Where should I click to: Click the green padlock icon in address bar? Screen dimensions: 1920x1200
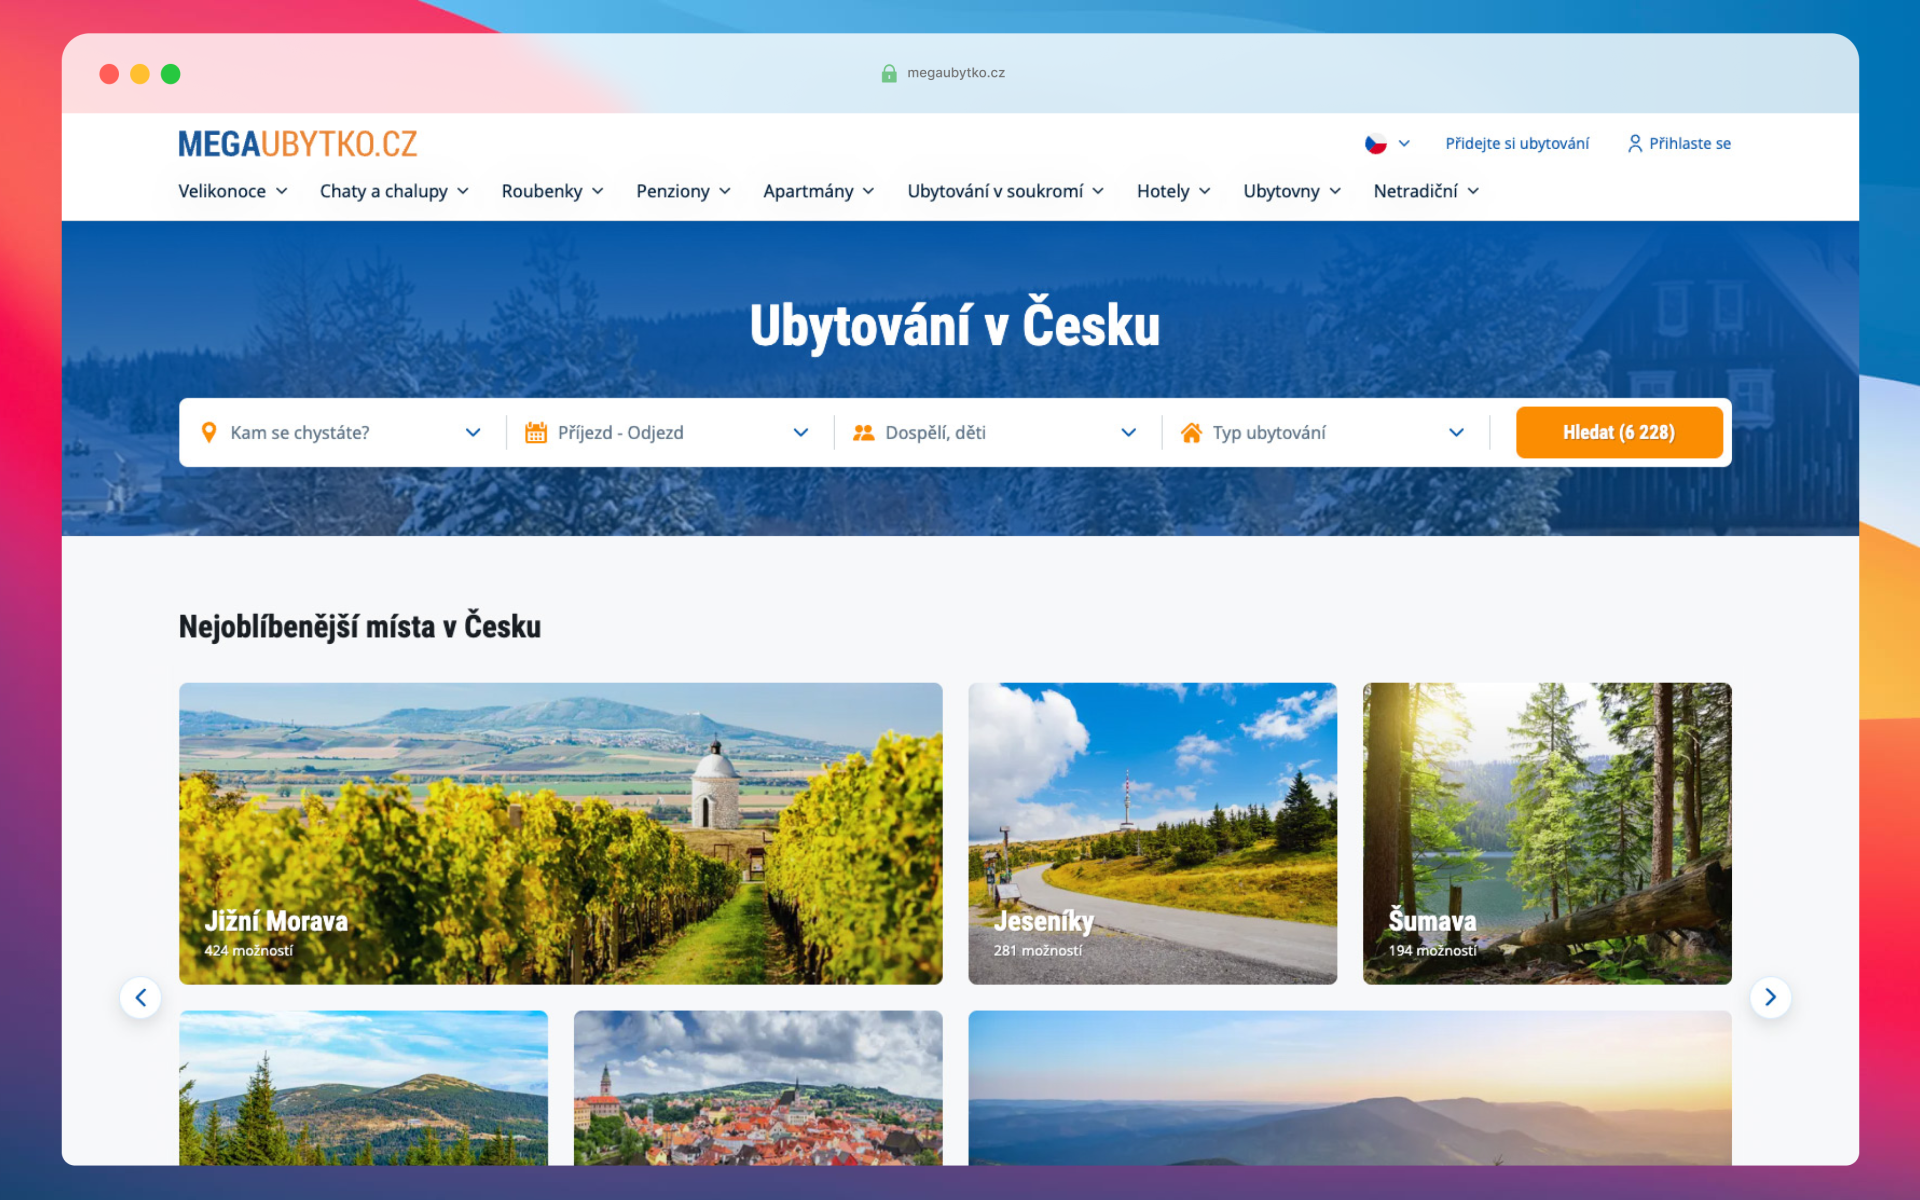point(888,73)
